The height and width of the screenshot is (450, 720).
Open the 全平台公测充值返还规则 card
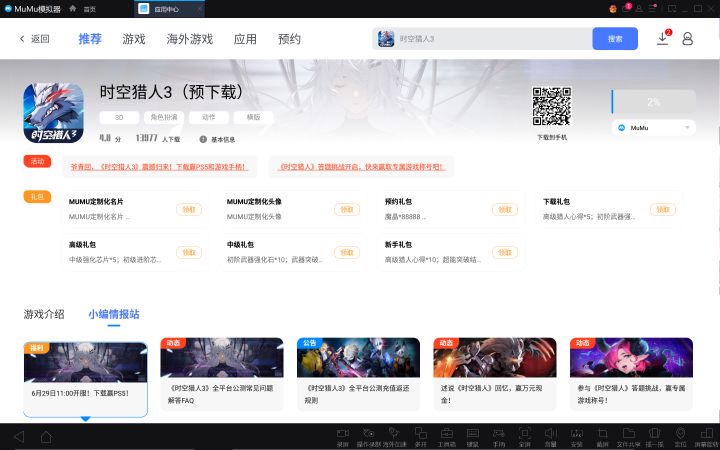(358, 374)
